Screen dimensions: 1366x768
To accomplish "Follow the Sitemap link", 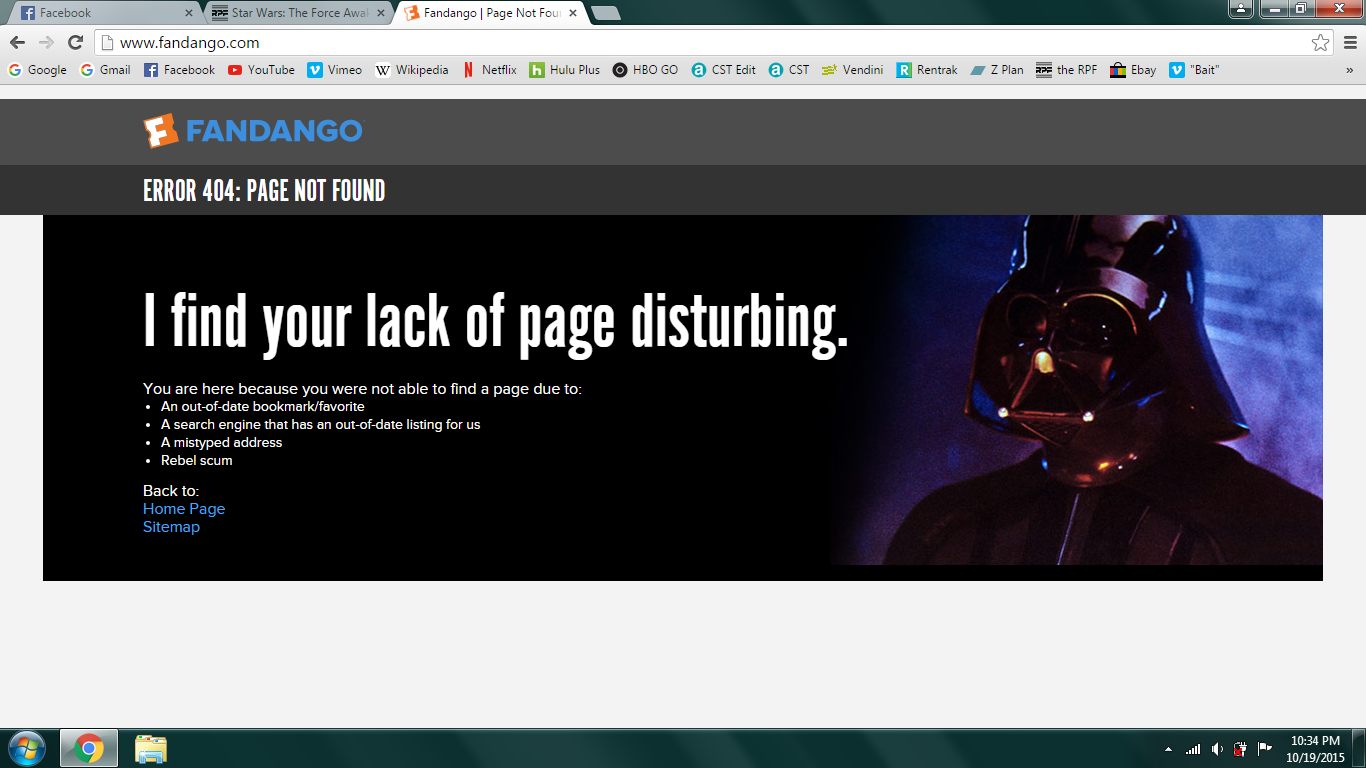I will (x=171, y=527).
